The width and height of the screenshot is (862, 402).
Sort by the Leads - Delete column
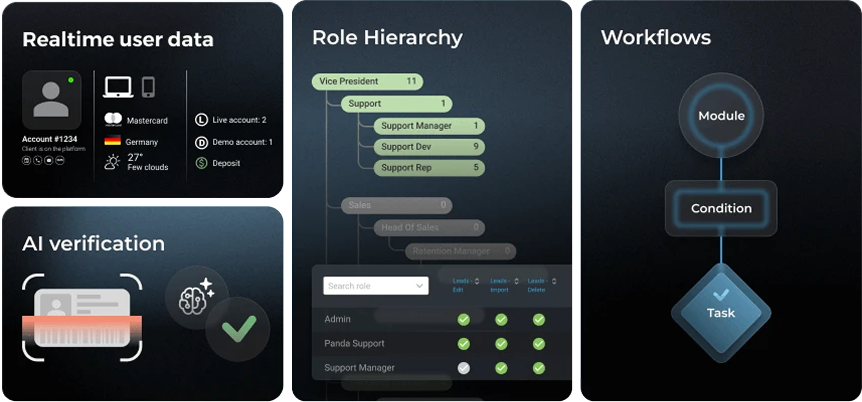point(539,285)
